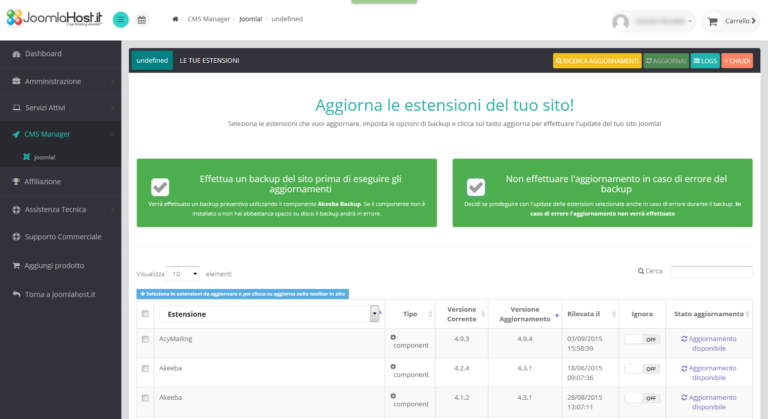Screen dimensions: 768x419
Task: Click the Cerca search input field
Action: [x=711, y=271]
